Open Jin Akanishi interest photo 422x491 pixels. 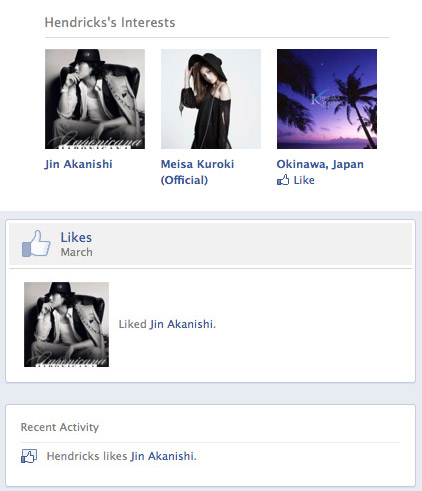pyautogui.click(x=95, y=99)
